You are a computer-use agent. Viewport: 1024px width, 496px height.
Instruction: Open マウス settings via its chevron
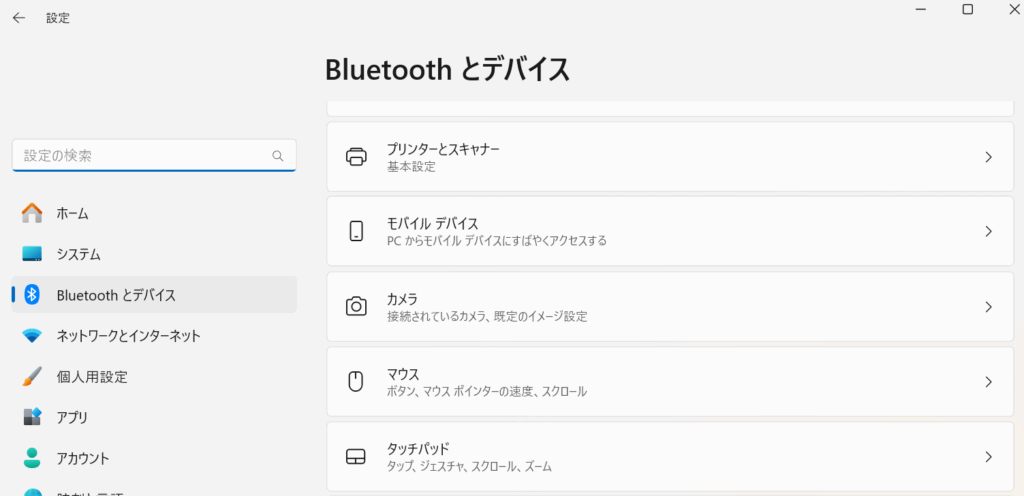(x=988, y=381)
